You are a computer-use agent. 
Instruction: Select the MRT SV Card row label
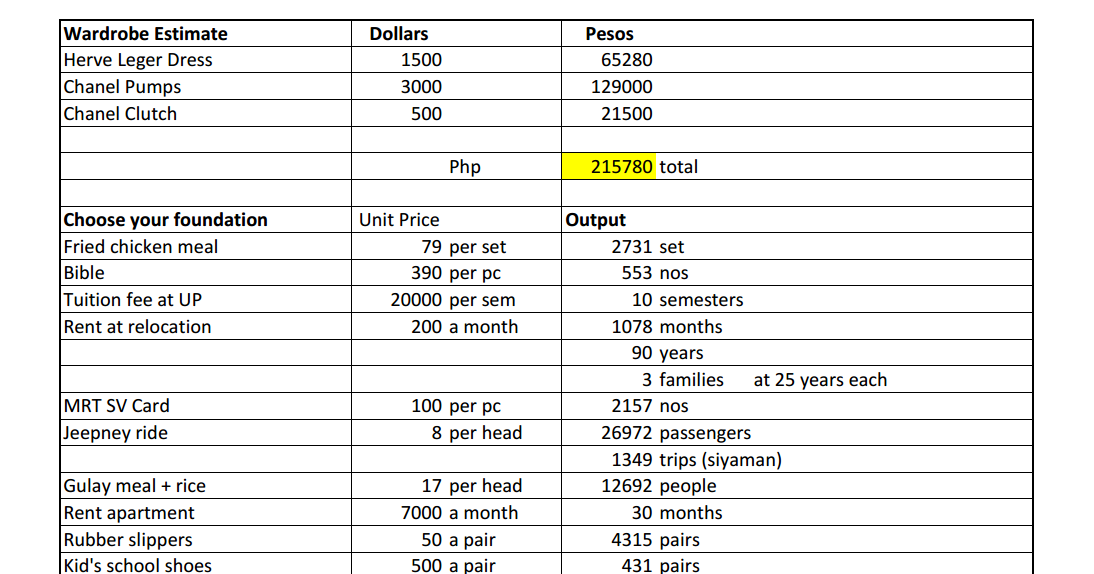coord(206,406)
